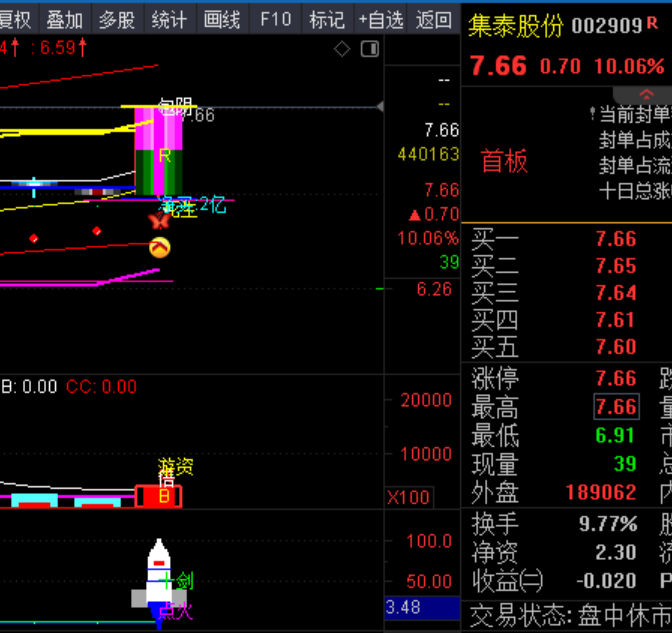Click the 买四 price 7.61
672x633 pixels.
[616, 320]
